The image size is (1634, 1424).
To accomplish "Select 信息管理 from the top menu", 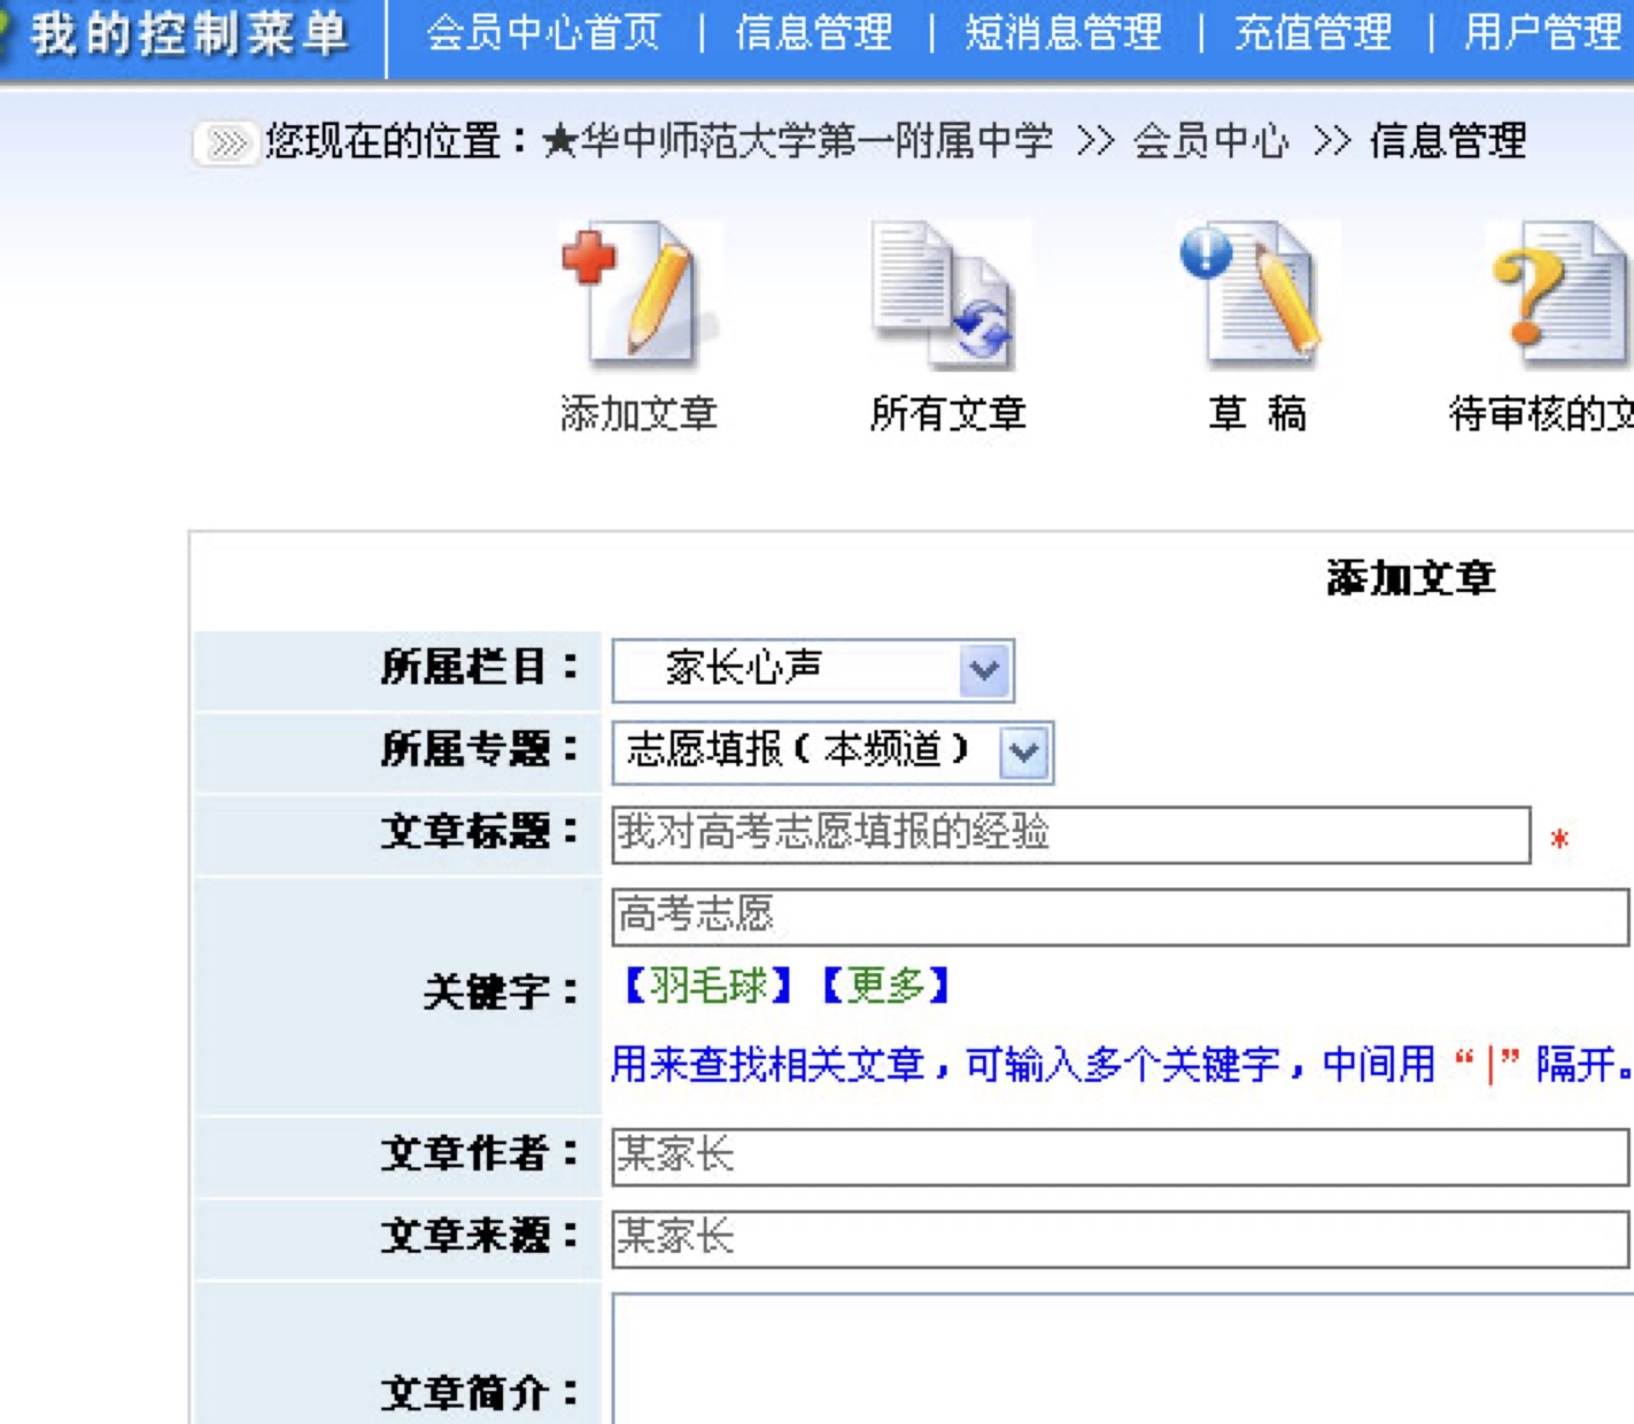I will [x=814, y=33].
